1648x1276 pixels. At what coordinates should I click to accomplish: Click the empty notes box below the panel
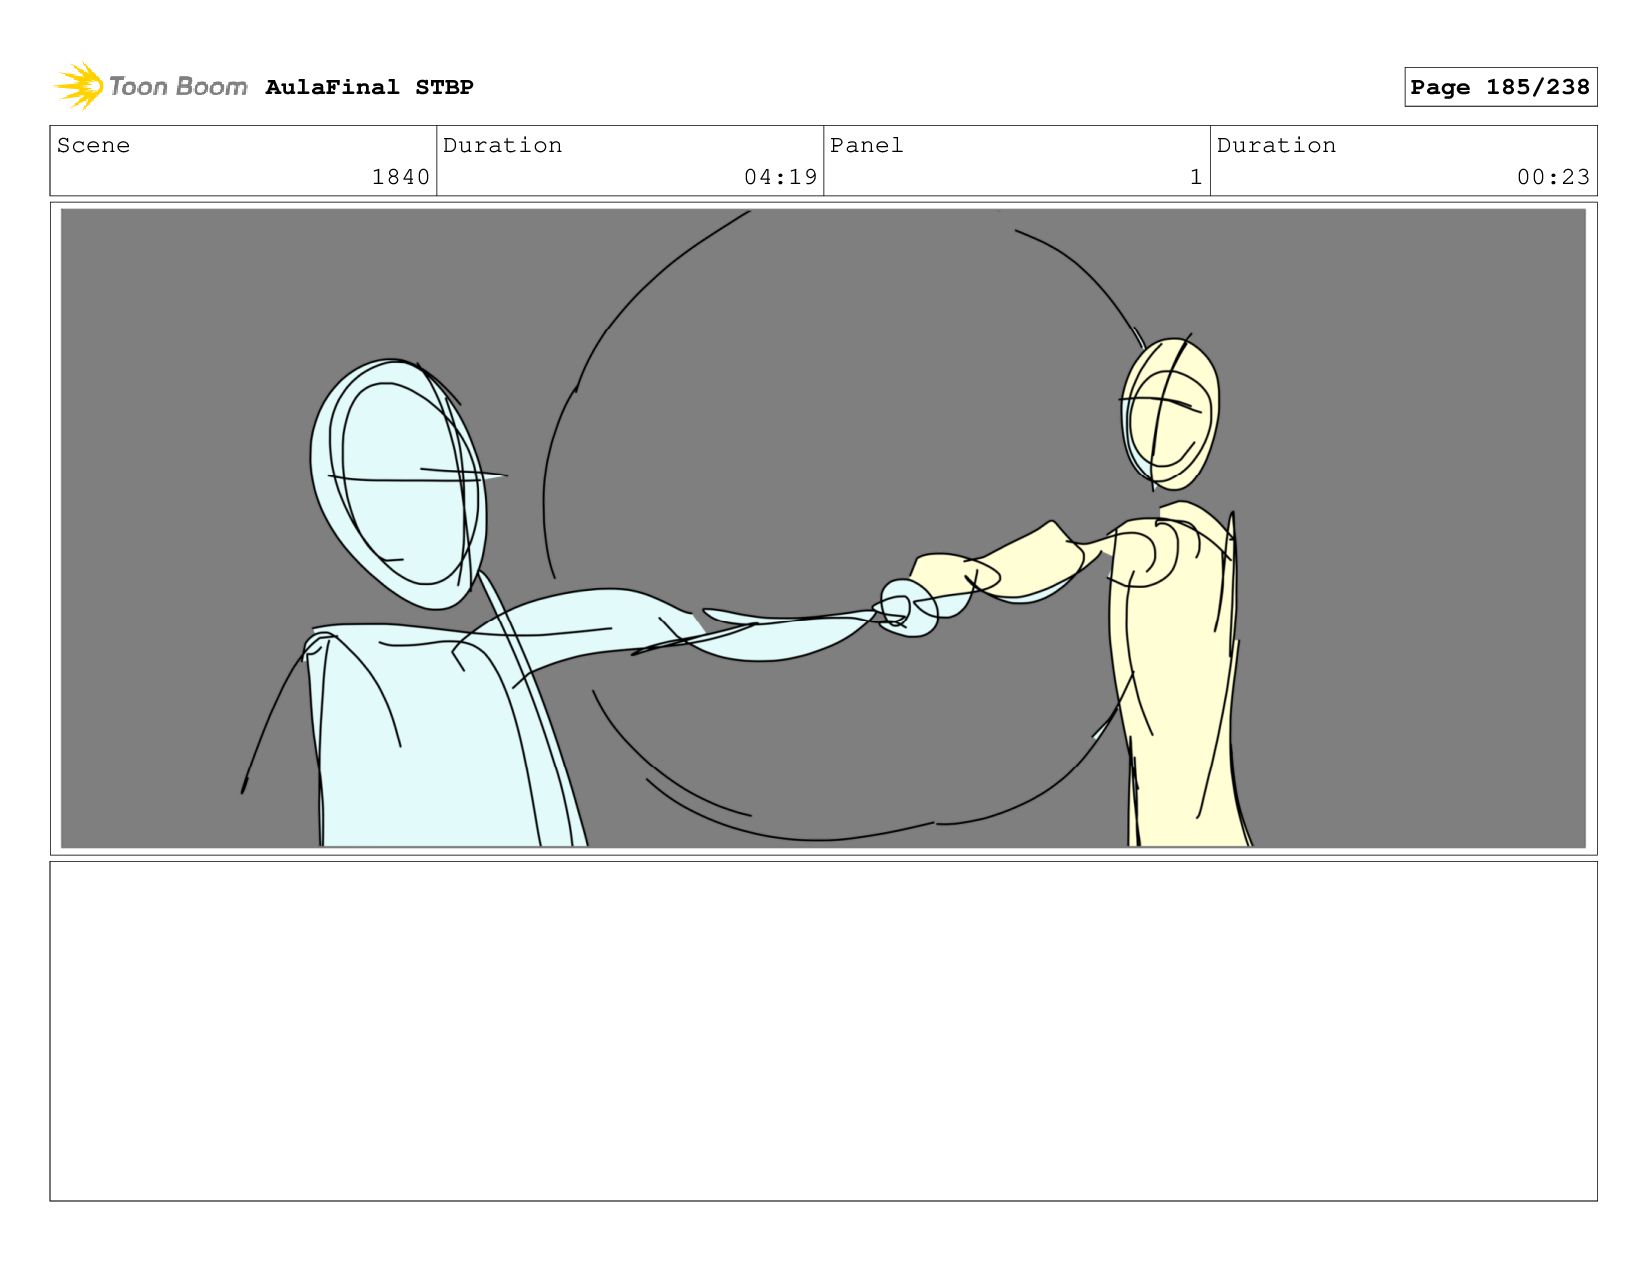point(823,1031)
